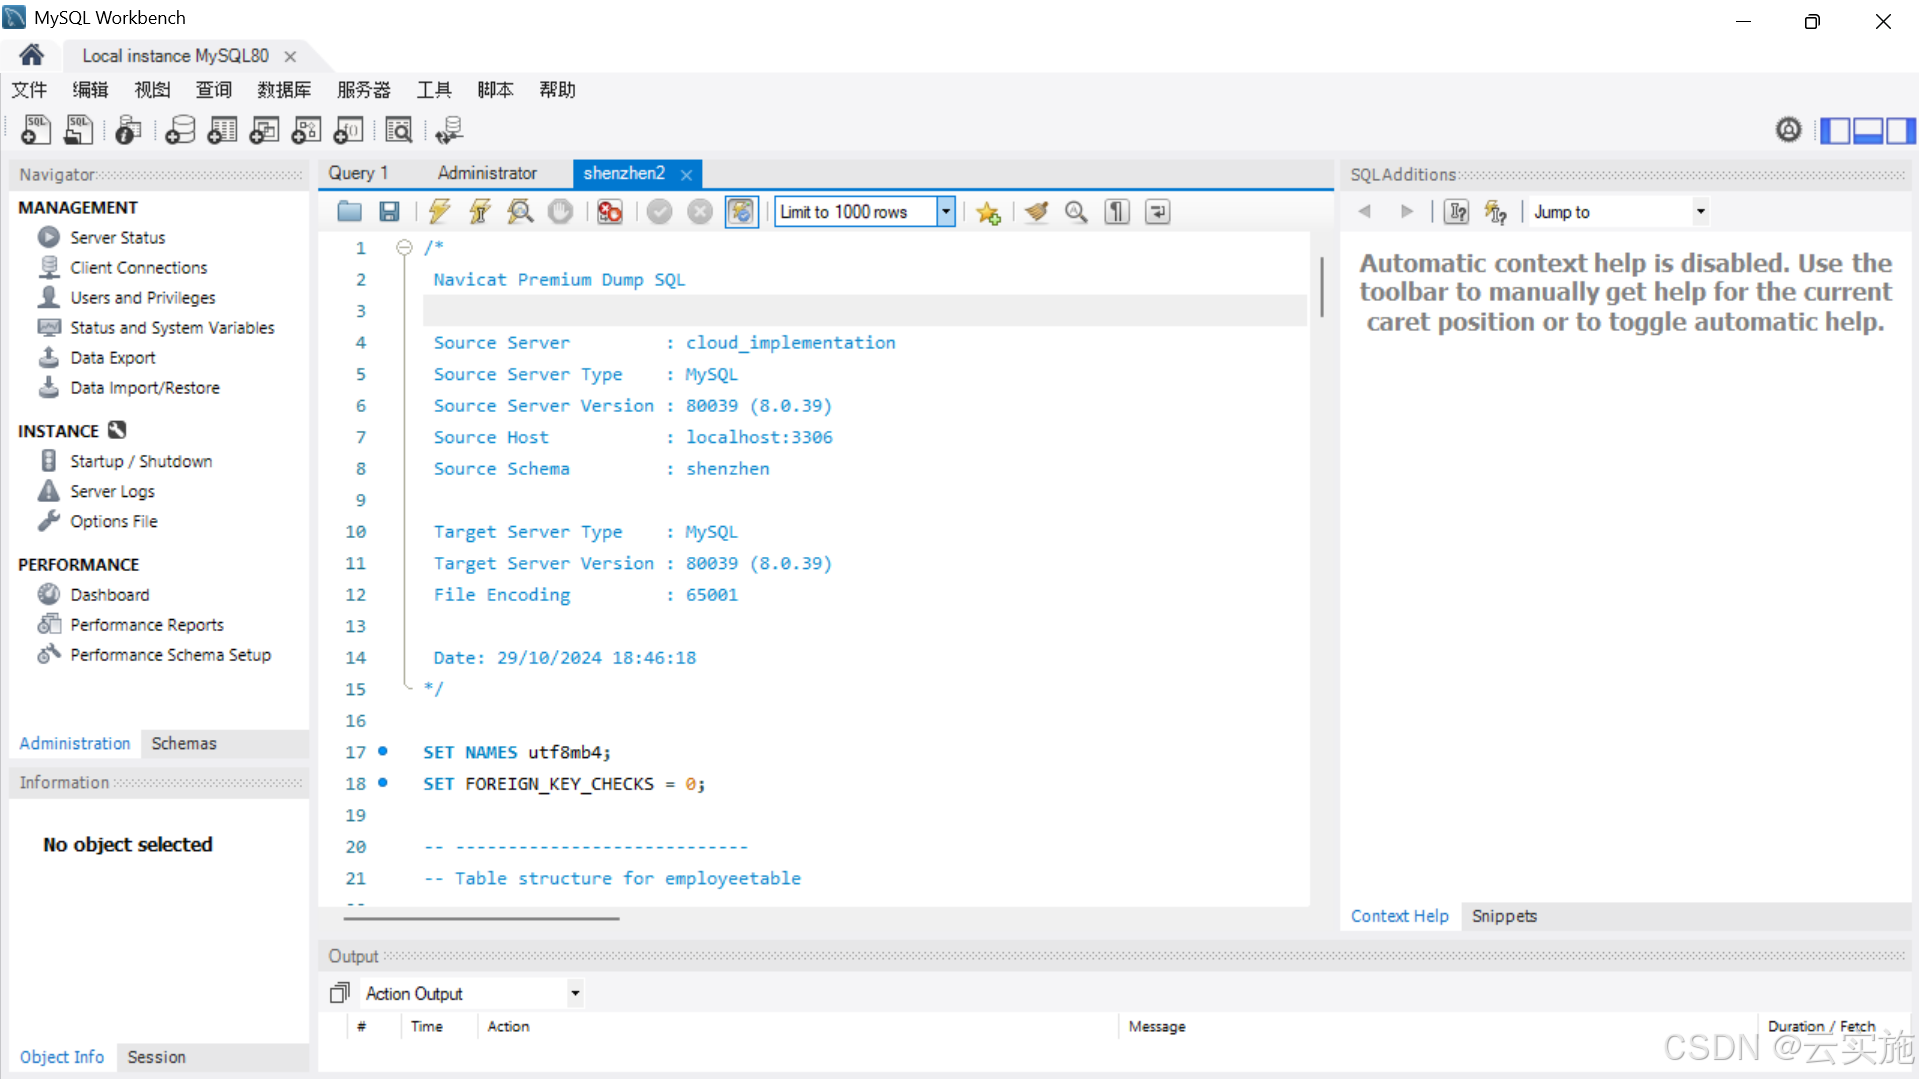Open find panel magnifier icon
This screenshot has width=1919, height=1079.
1076,212
